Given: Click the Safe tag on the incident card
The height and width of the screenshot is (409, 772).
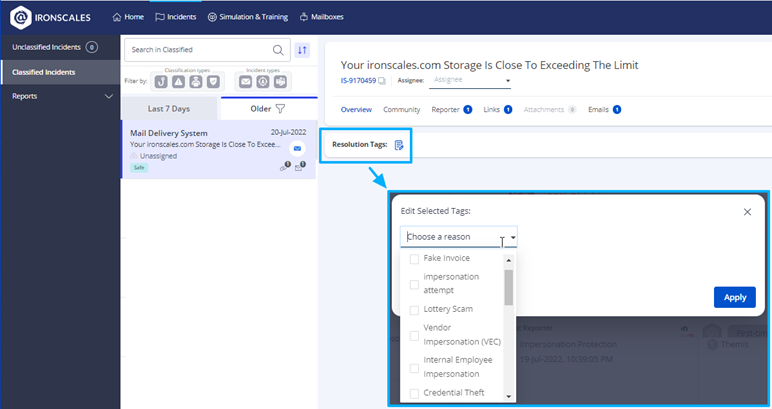Looking at the screenshot, I should pyautogui.click(x=139, y=168).
